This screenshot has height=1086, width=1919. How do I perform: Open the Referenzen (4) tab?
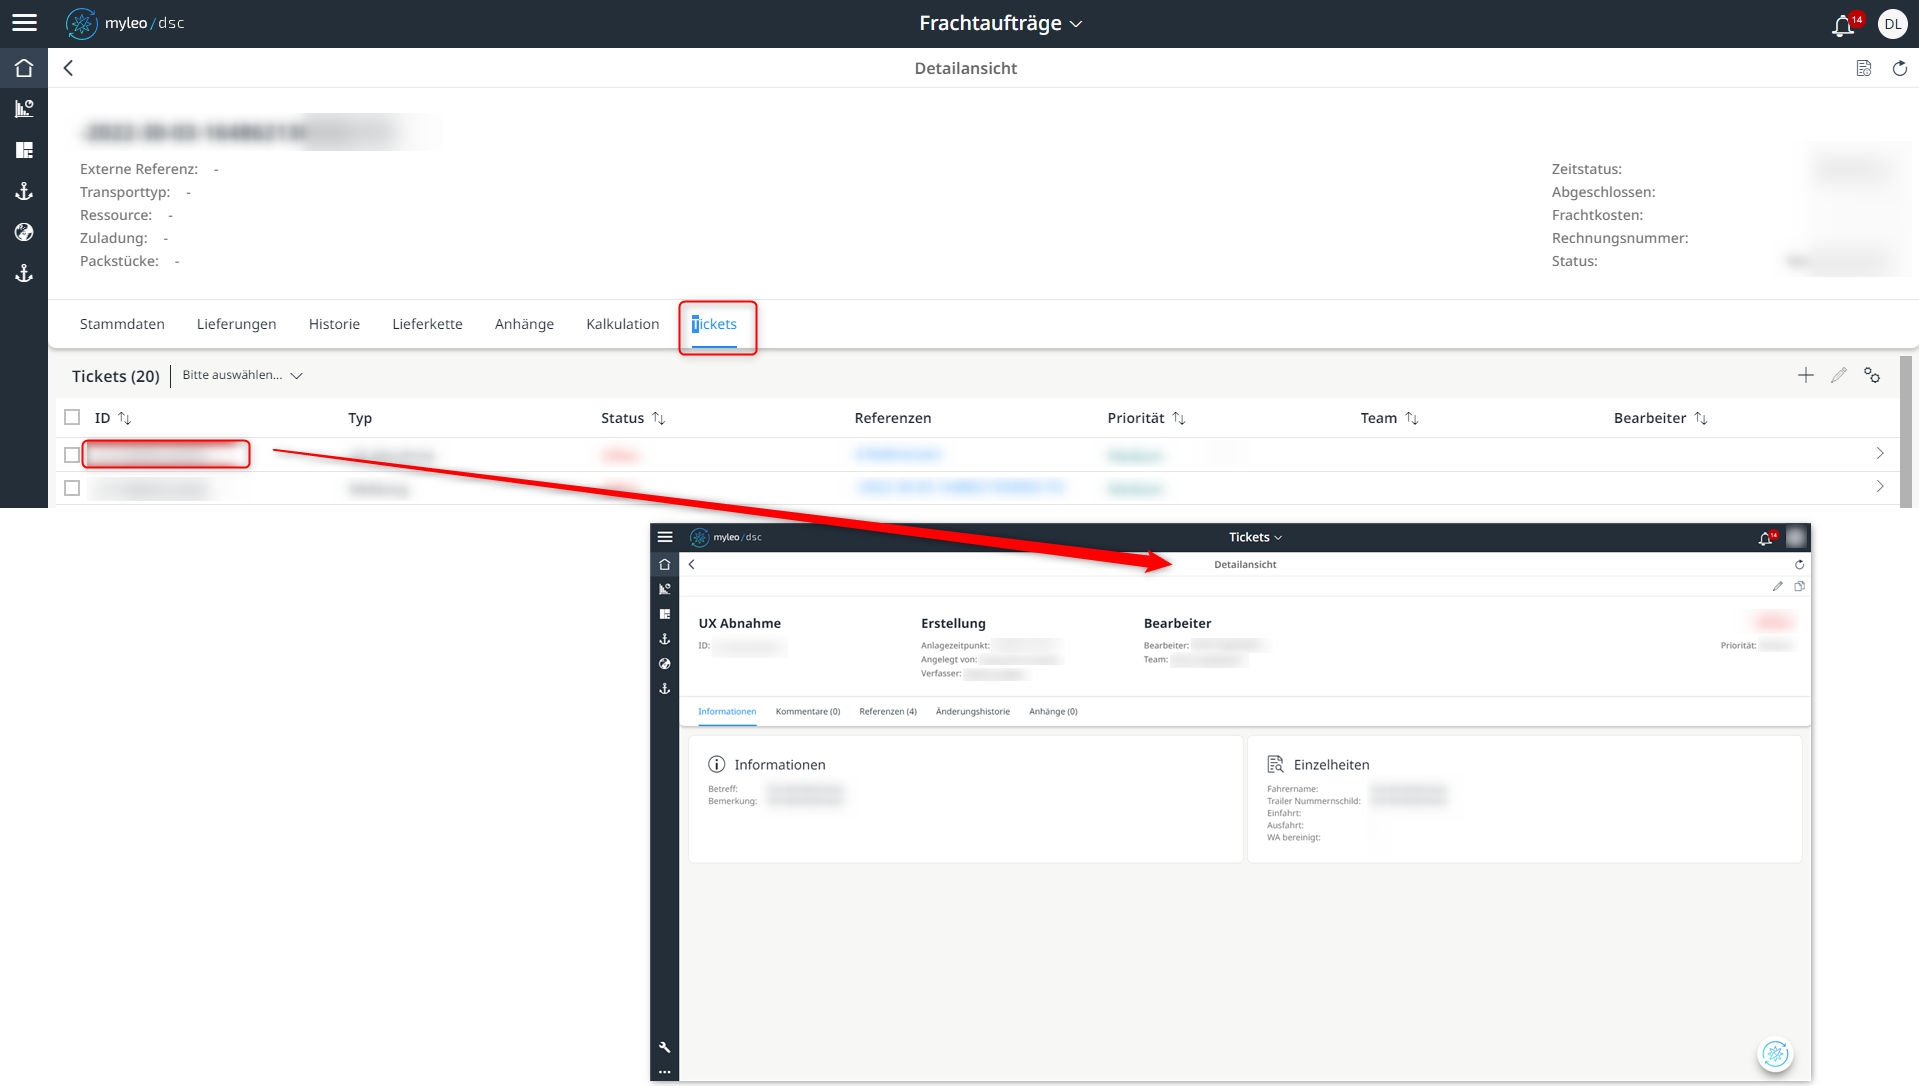(888, 712)
